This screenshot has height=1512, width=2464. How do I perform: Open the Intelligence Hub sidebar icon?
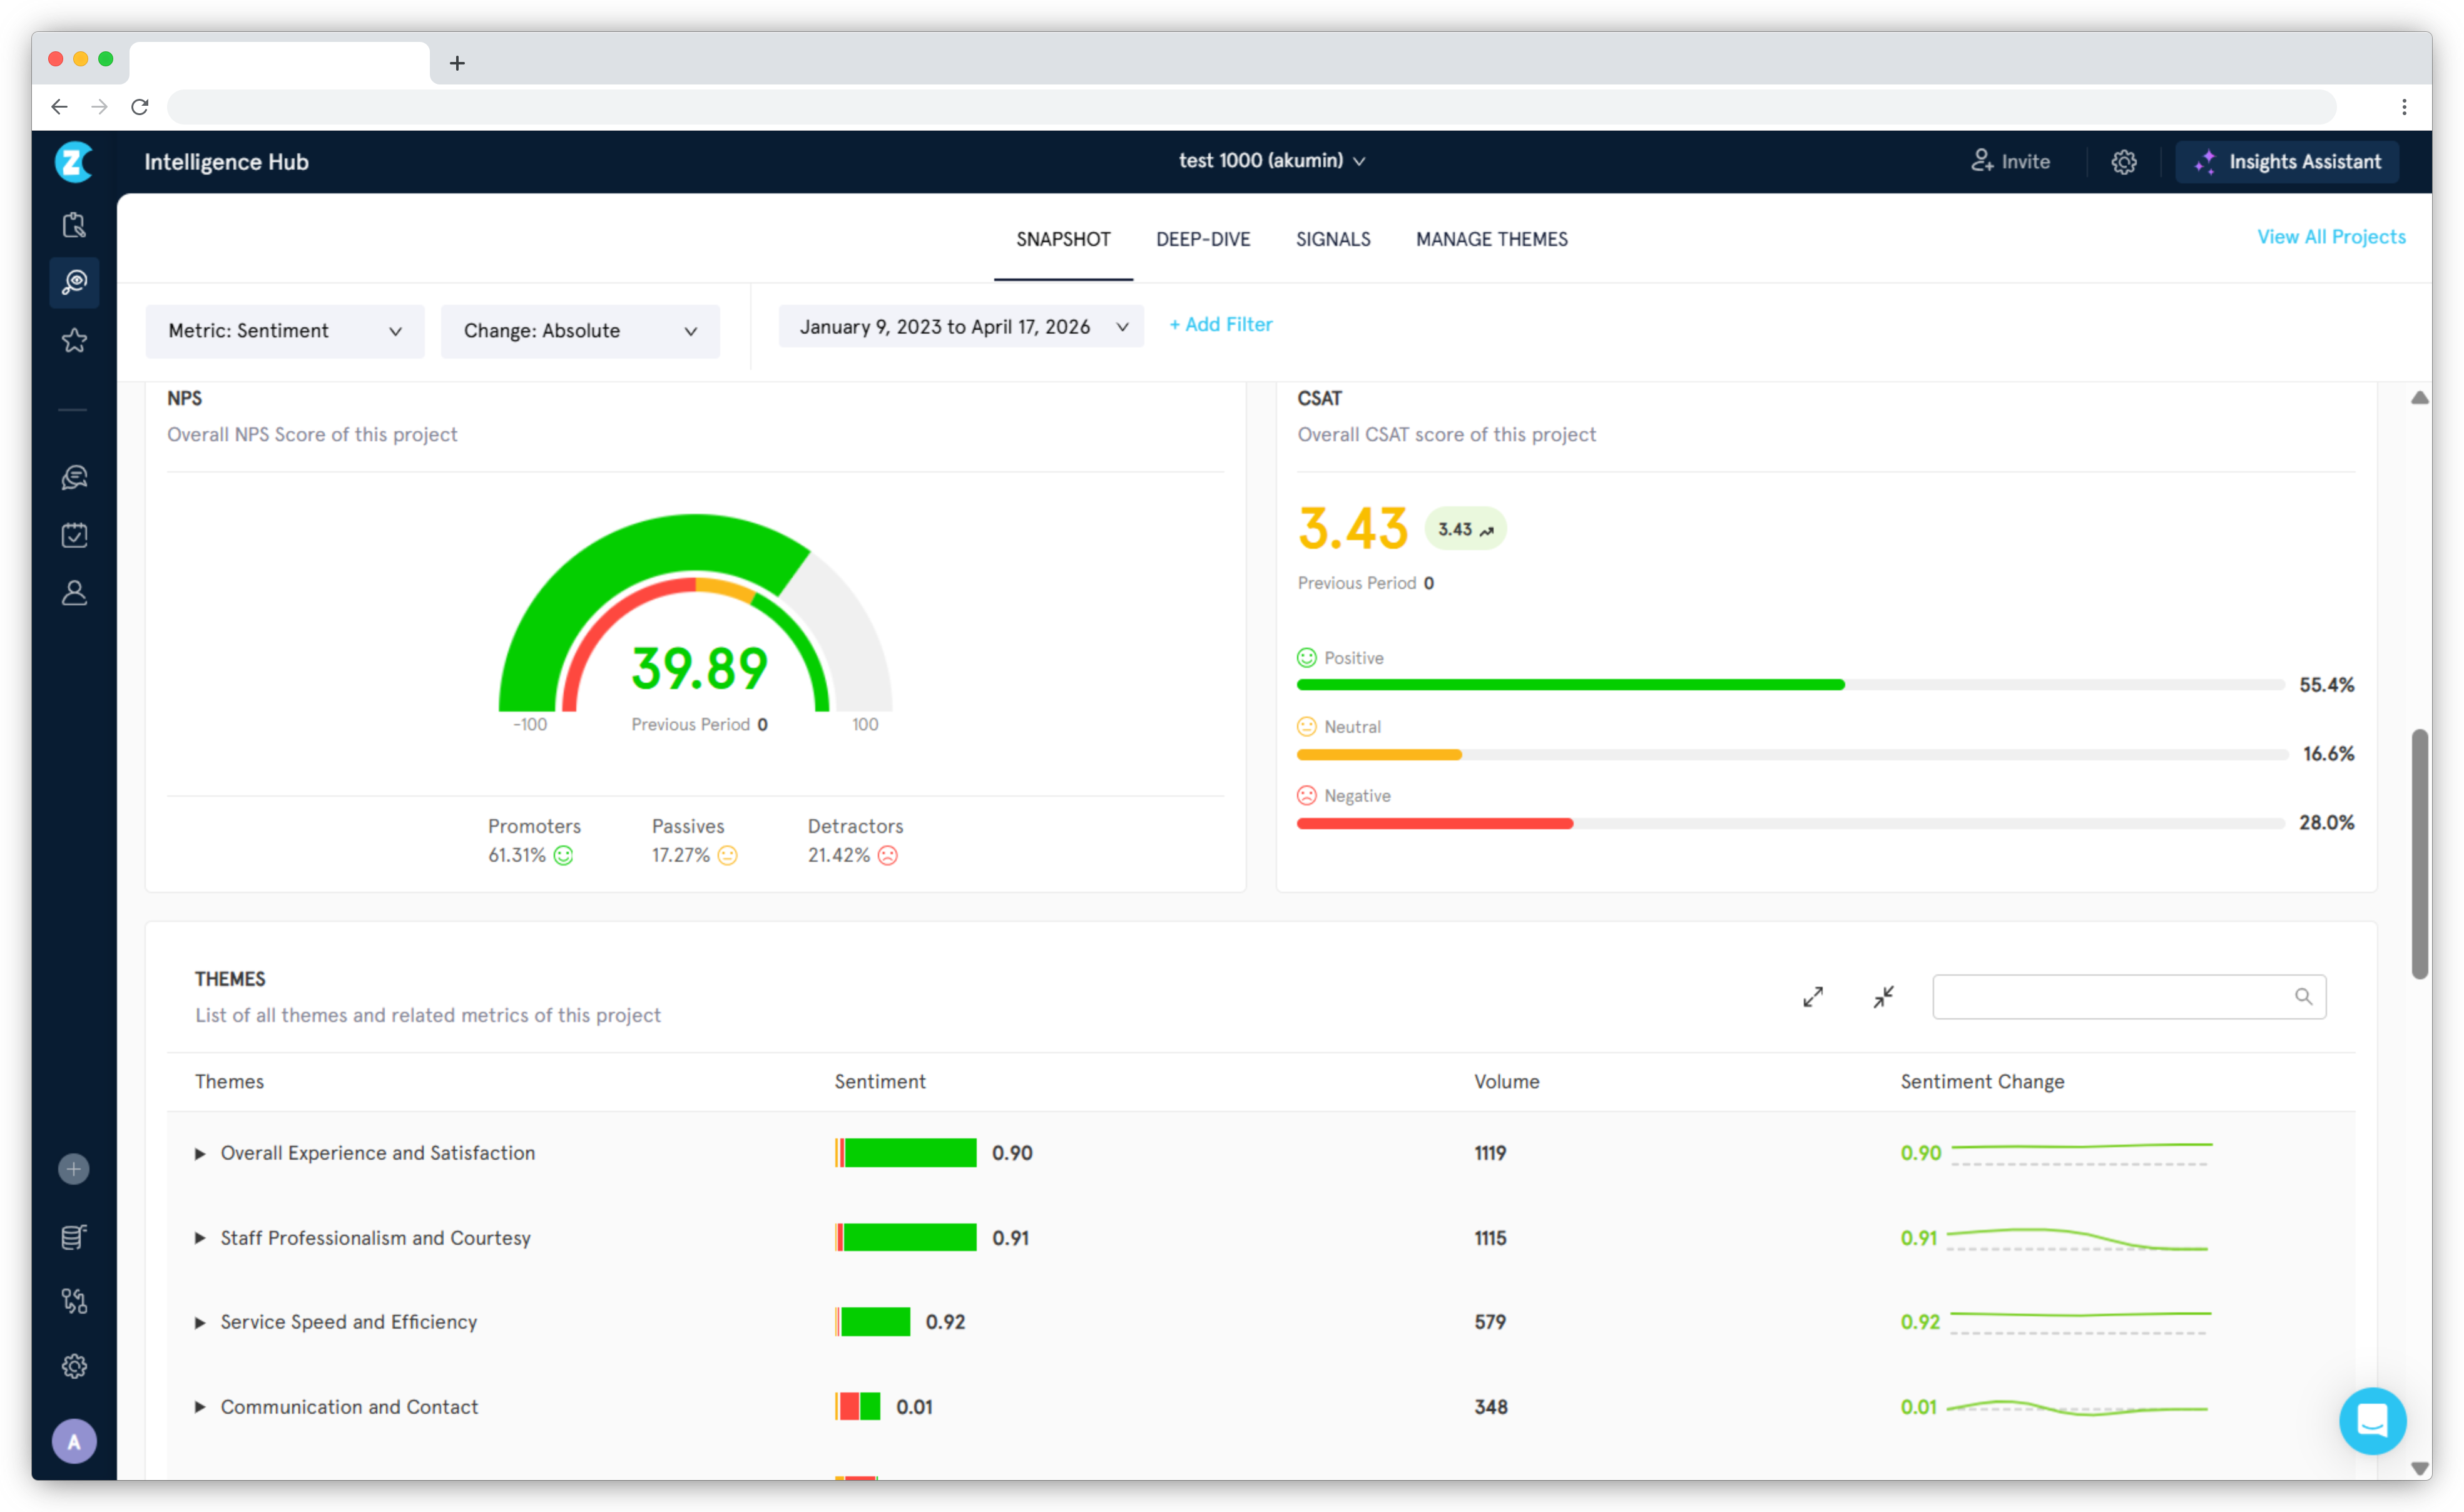[x=74, y=283]
